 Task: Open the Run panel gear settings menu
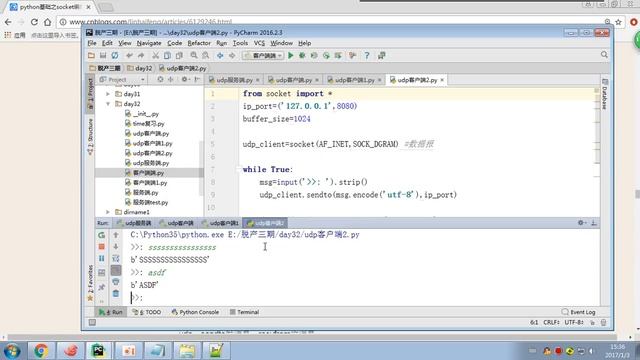coord(581,223)
